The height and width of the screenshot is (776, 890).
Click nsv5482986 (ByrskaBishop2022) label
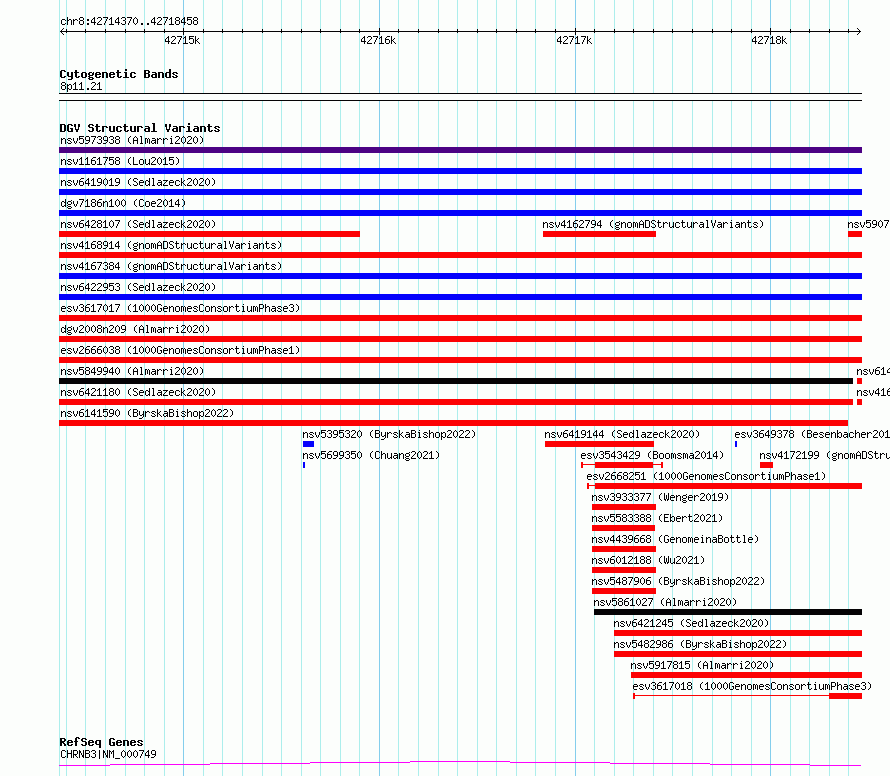[700, 644]
